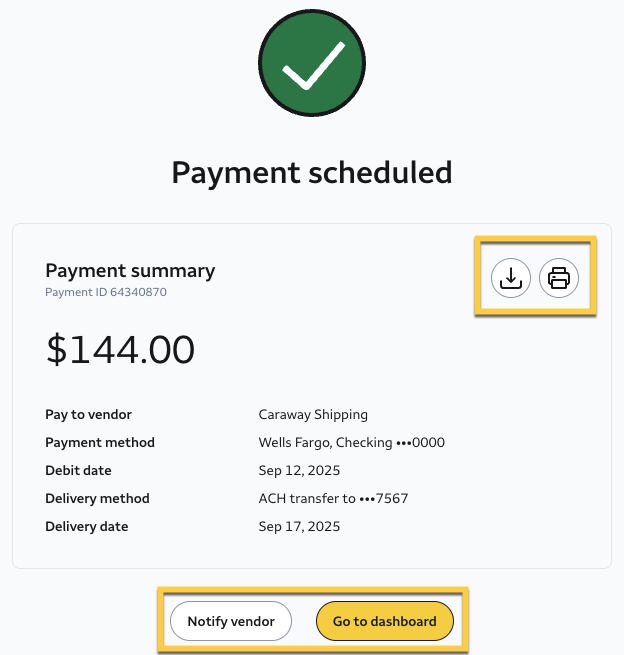The image size is (624, 655).
Task: Click the Payment summary title
Action: click(x=130, y=270)
